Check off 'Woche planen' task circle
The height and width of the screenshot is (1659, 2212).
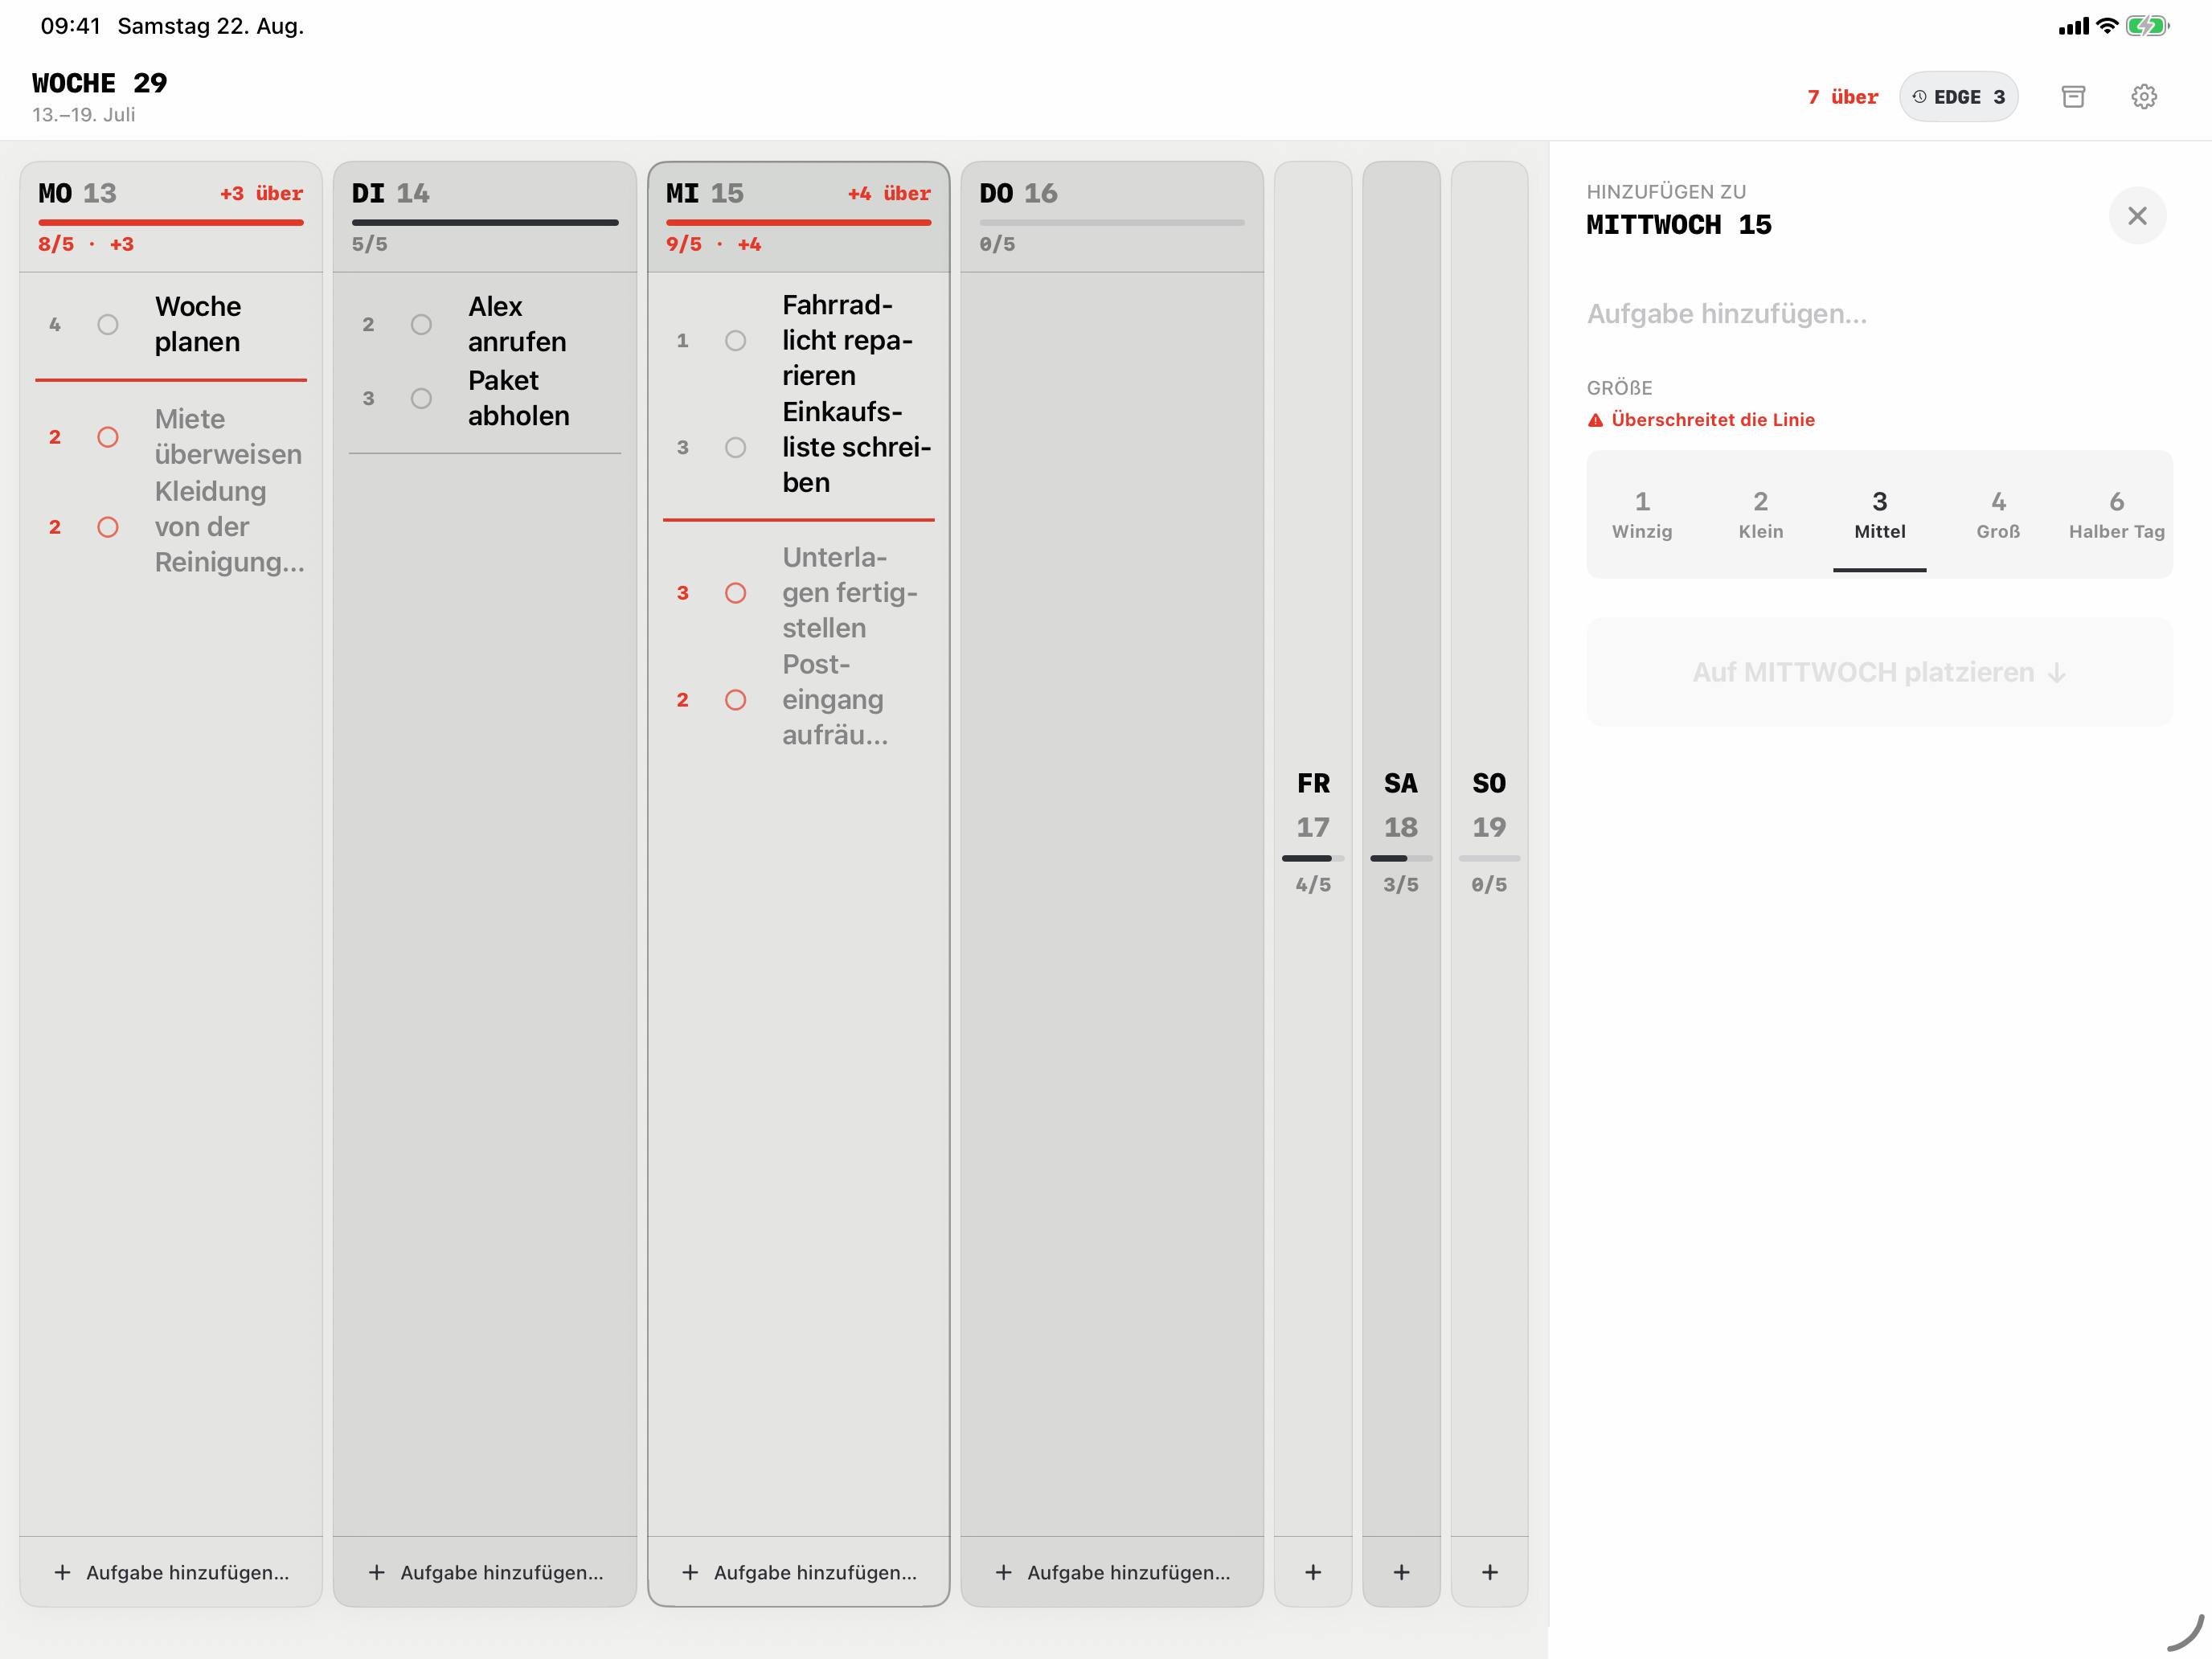tap(108, 324)
